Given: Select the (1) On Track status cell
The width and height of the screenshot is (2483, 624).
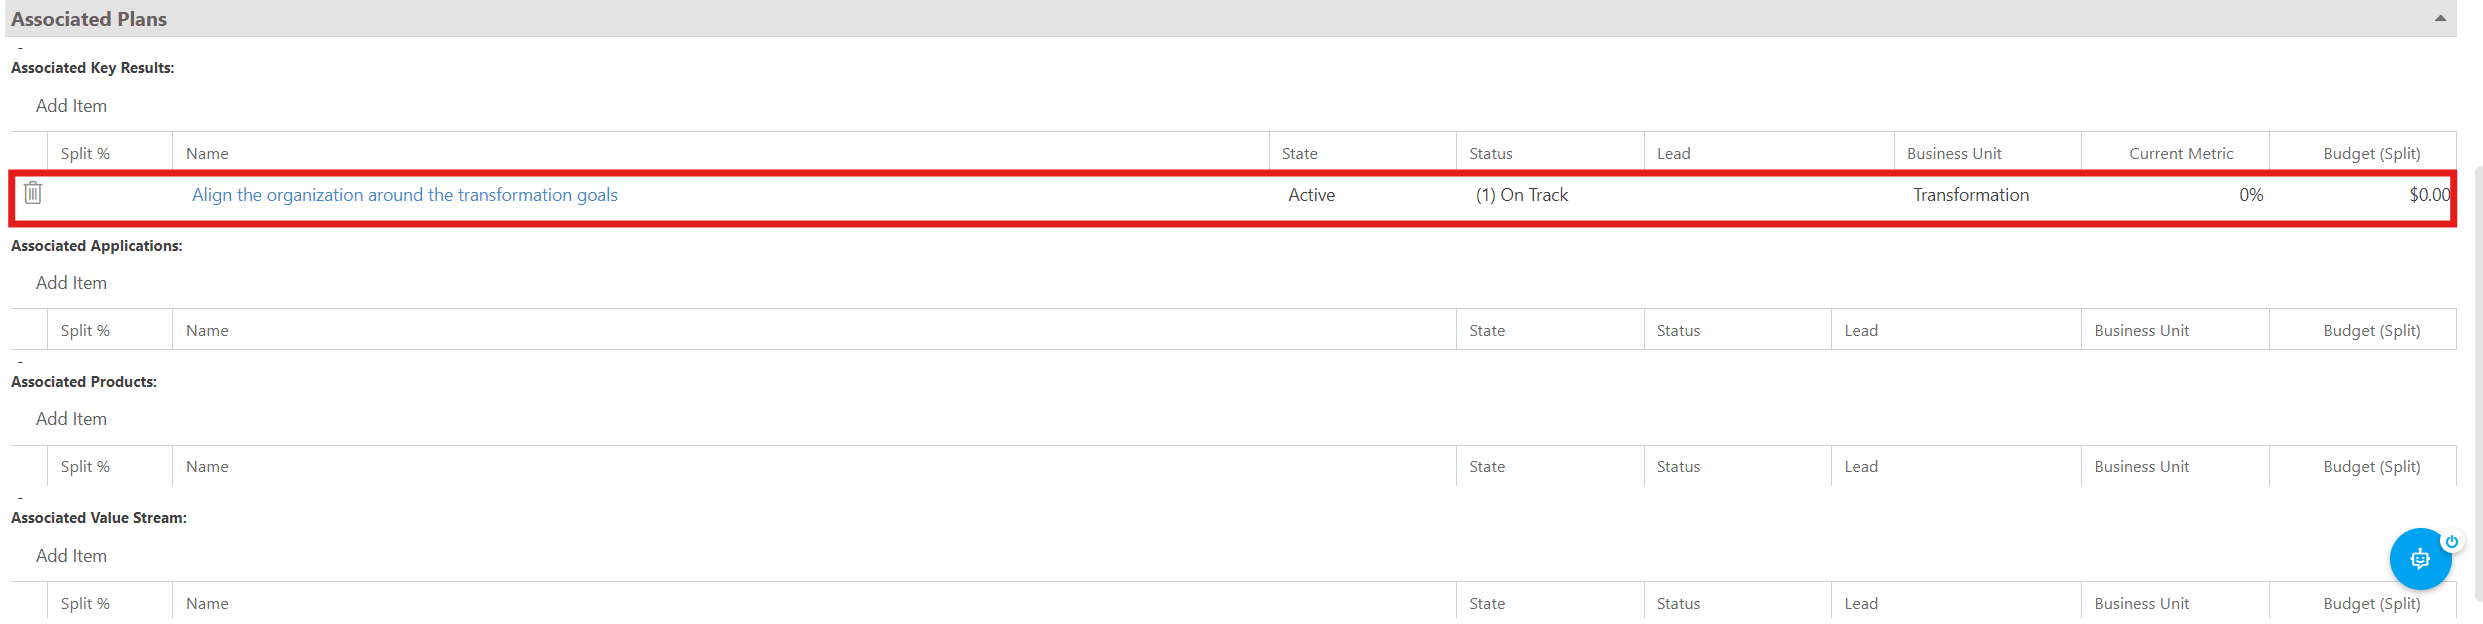Looking at the screenshot, I should (x=1522, y=195).
